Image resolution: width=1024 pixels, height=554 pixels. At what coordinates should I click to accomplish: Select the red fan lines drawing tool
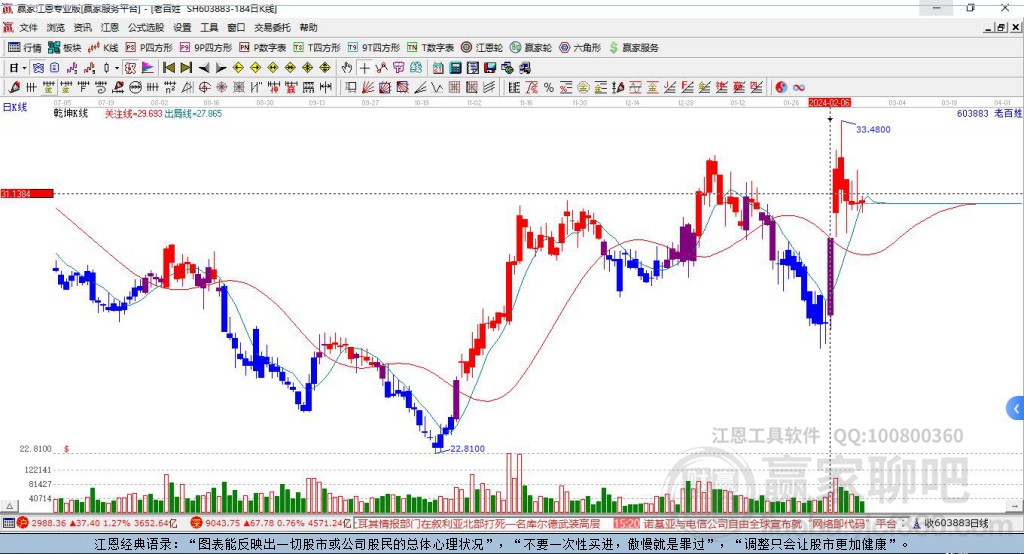[368, 87]
